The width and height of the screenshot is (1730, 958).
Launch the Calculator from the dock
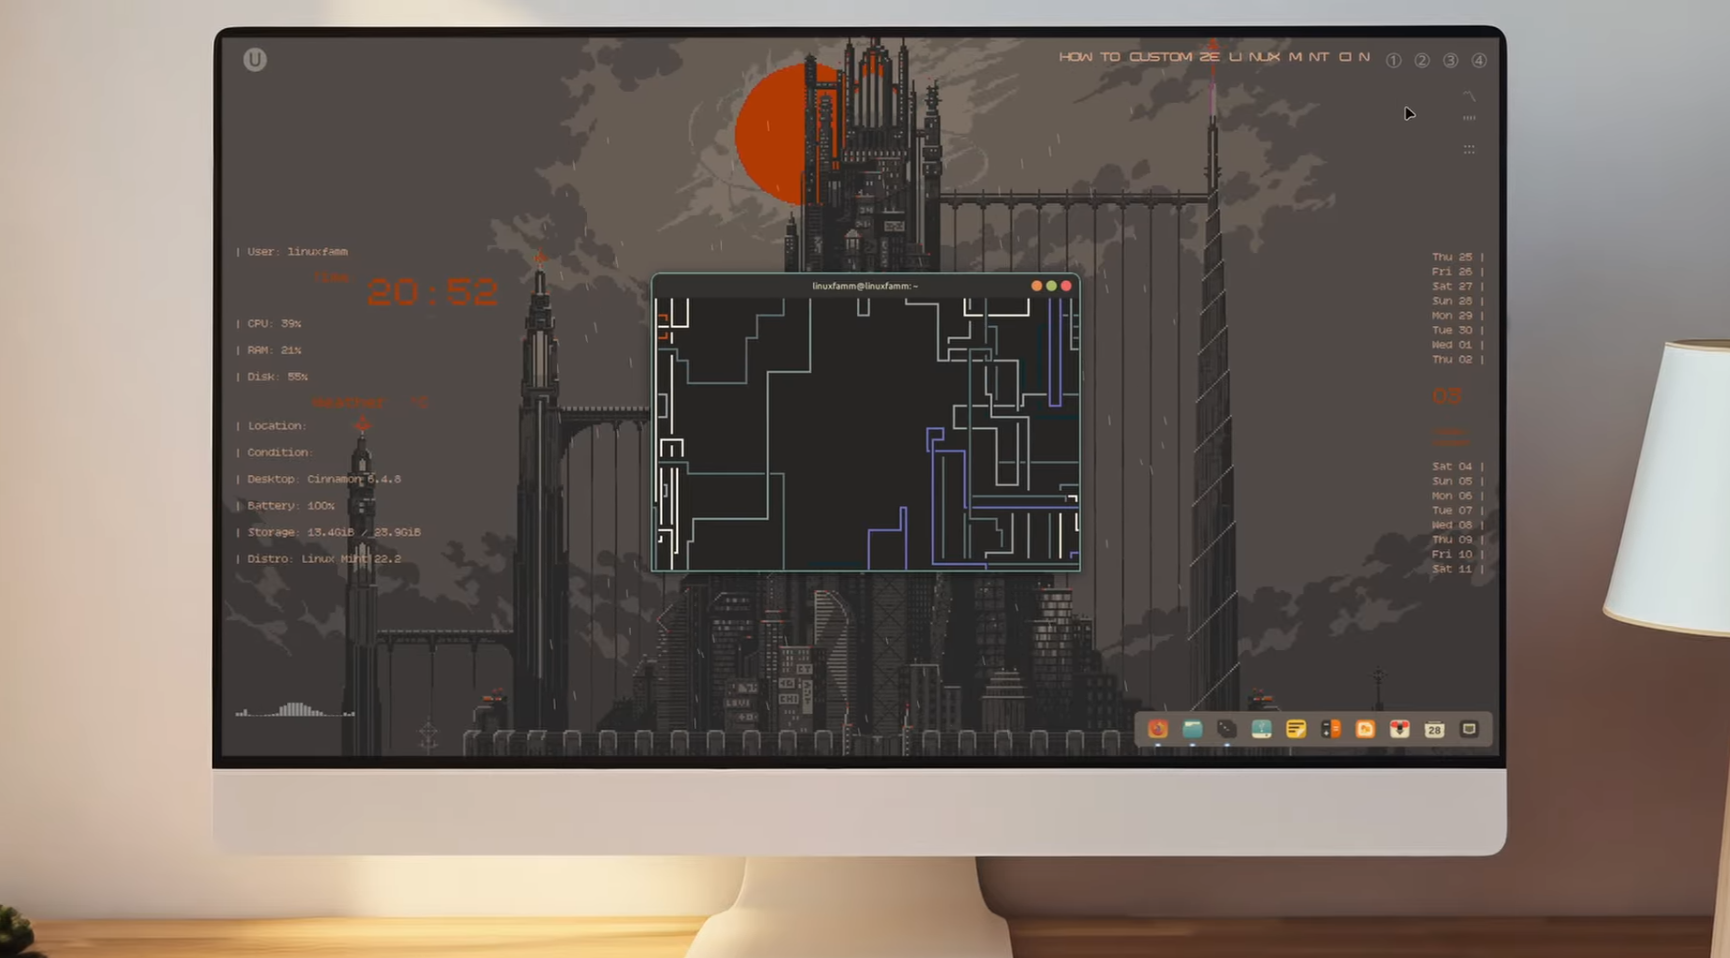coord(1331,729)
